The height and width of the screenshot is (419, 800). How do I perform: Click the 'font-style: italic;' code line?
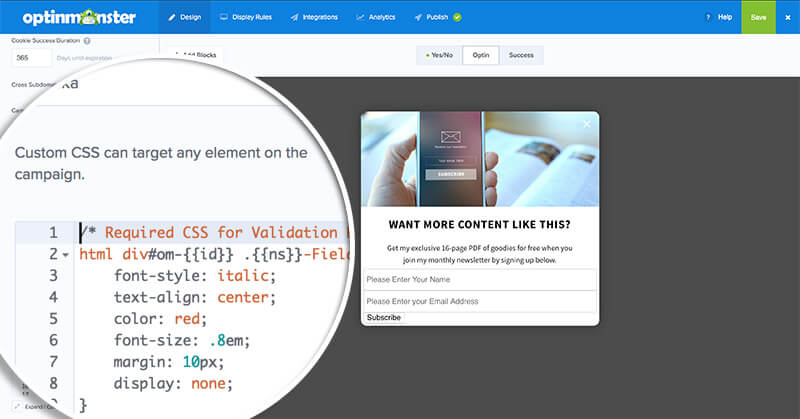[x=195, y=276]
